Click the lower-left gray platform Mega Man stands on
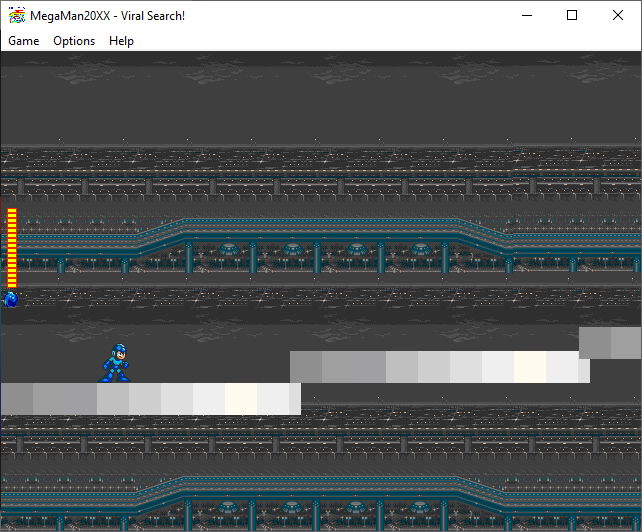This screenshot has width=642, height=532. coord(151,399)
